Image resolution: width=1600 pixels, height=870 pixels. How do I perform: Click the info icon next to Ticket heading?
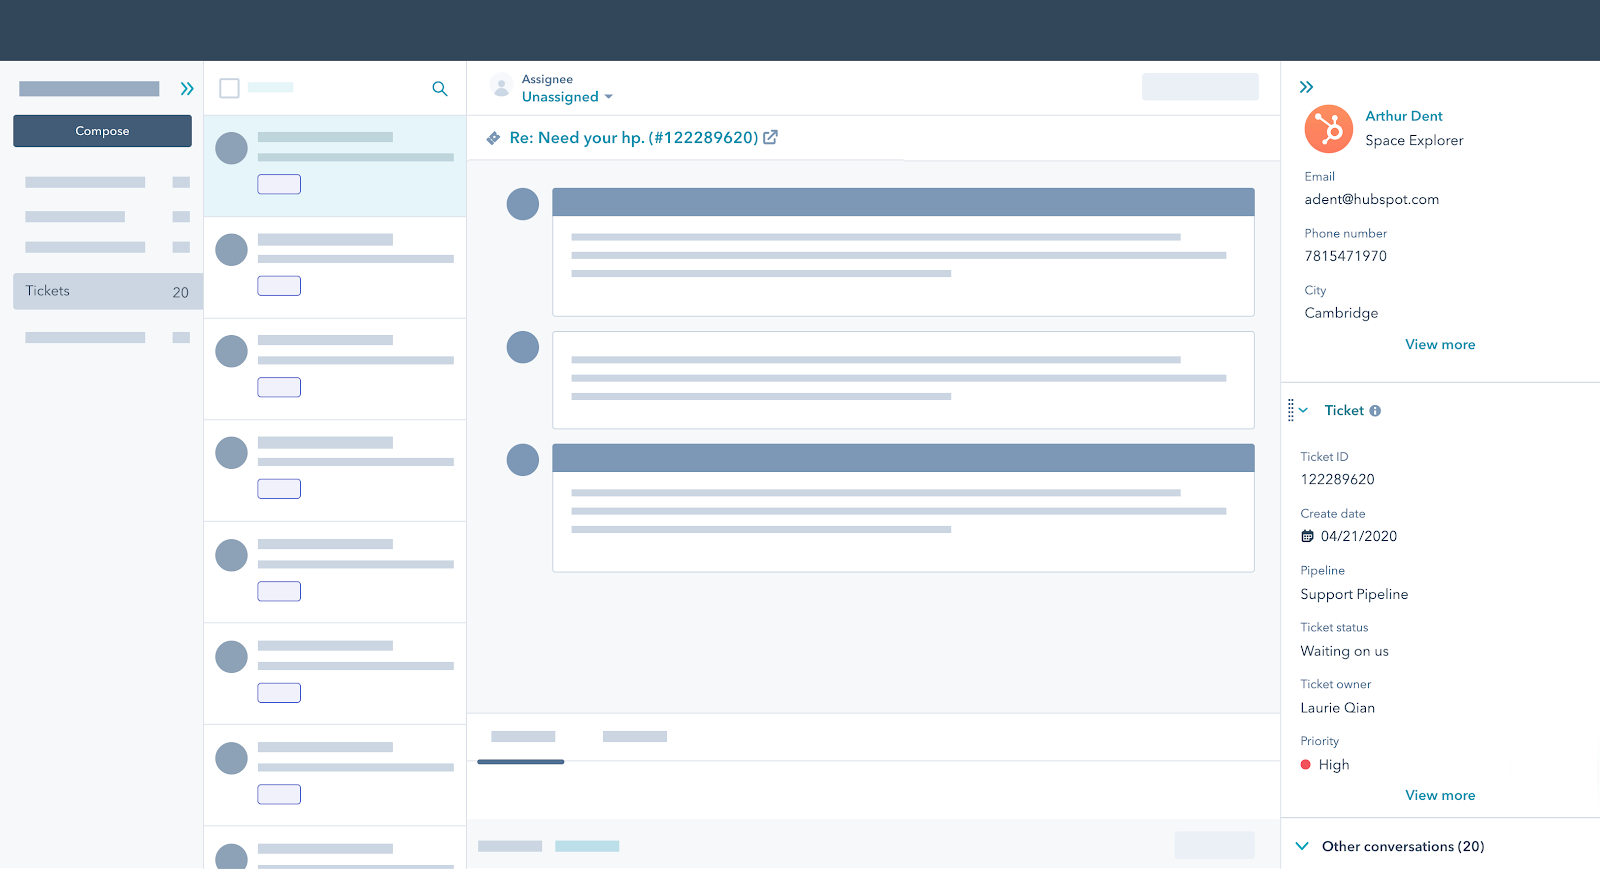(1375, 411)
